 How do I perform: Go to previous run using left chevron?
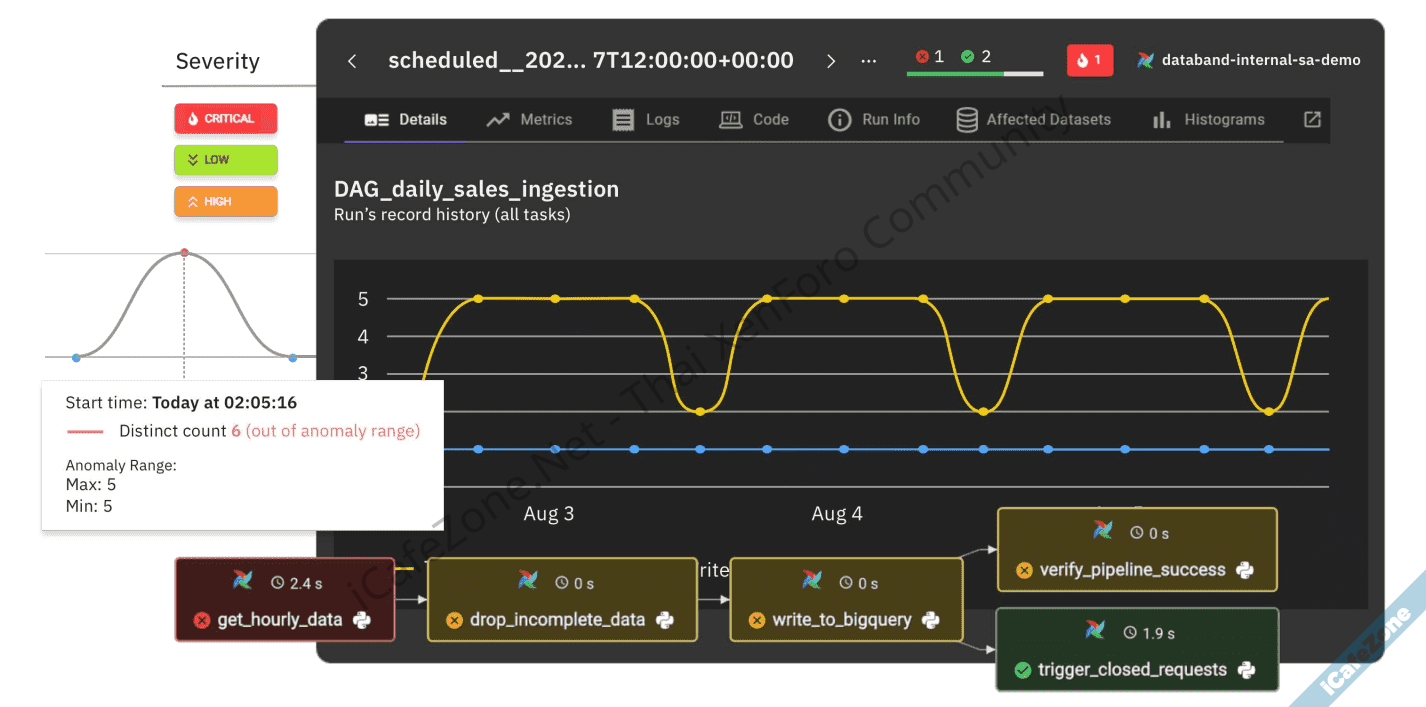[x=352, y=61]
